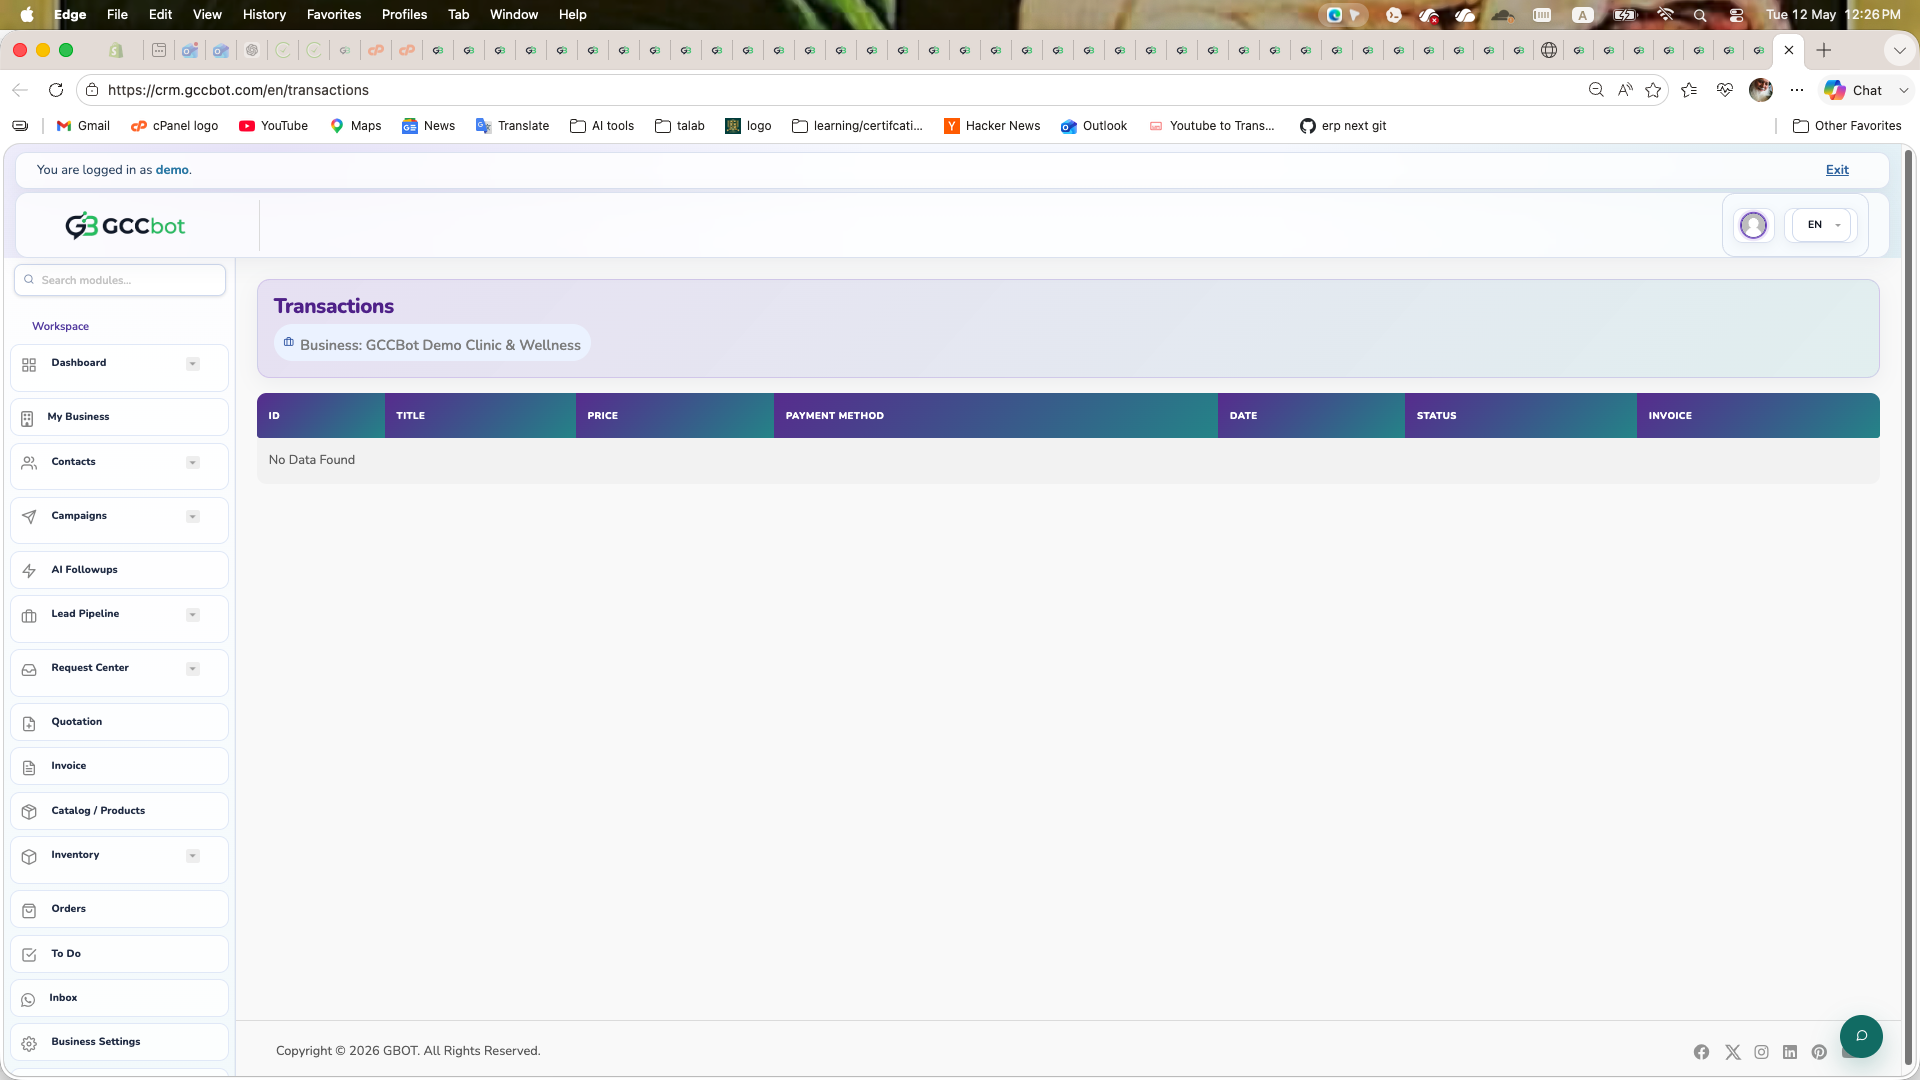Open the erp next git bookmark
This screenshot has height=1080, width=1920.
click(1343, 126)
